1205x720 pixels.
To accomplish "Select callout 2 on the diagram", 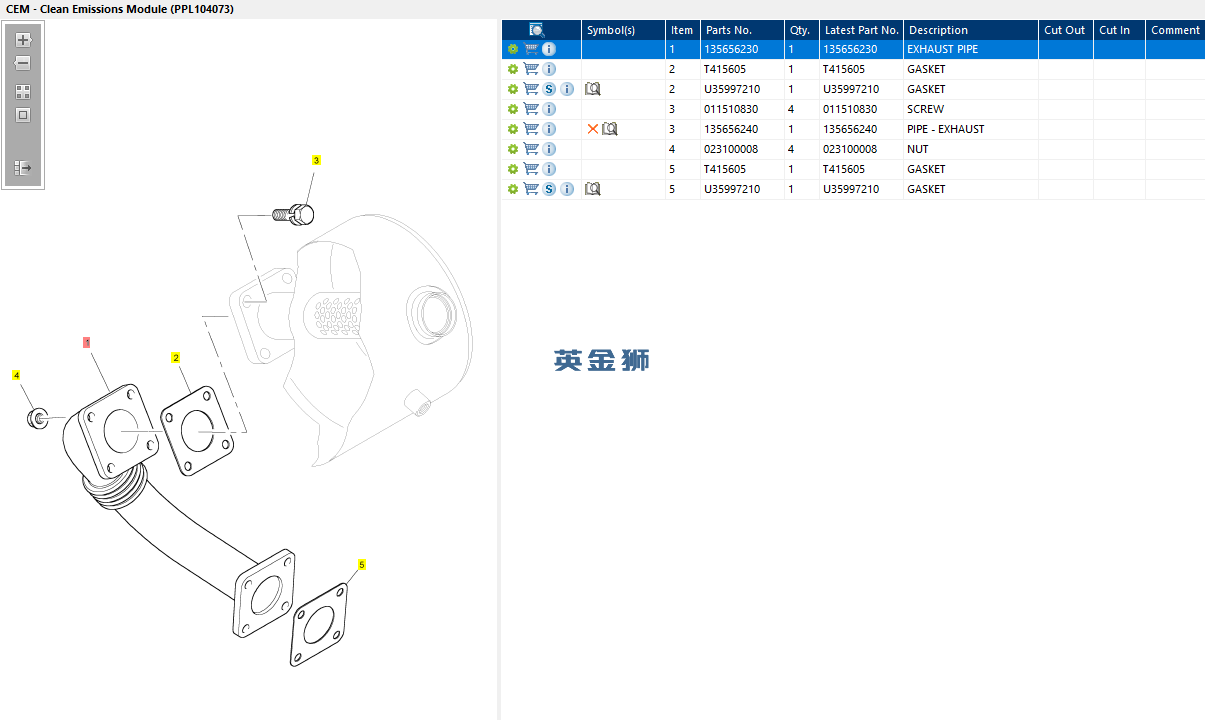I will 176,357.
